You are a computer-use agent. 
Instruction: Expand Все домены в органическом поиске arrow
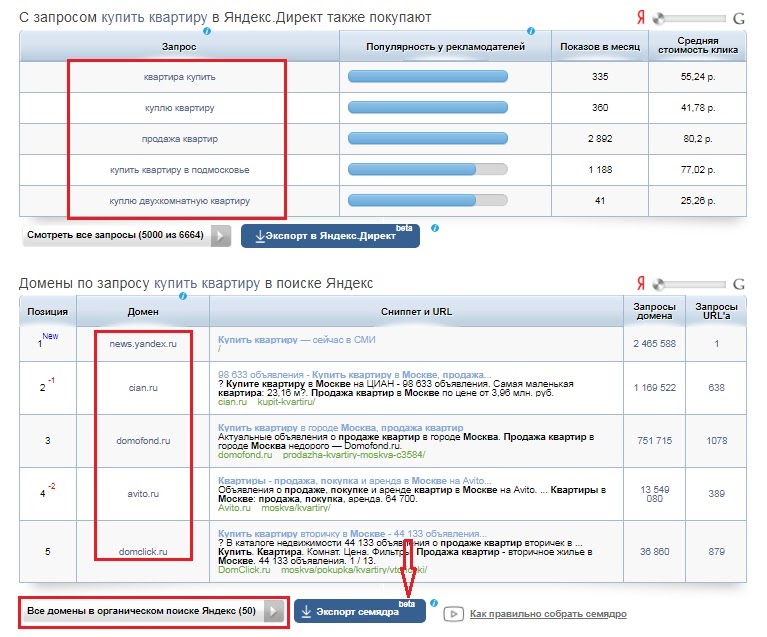273,612
